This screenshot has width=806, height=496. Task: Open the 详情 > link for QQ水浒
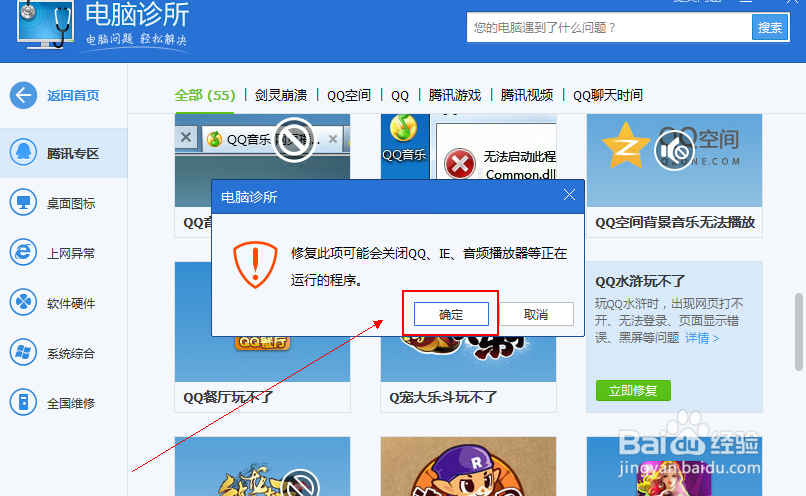coord(702,338)
